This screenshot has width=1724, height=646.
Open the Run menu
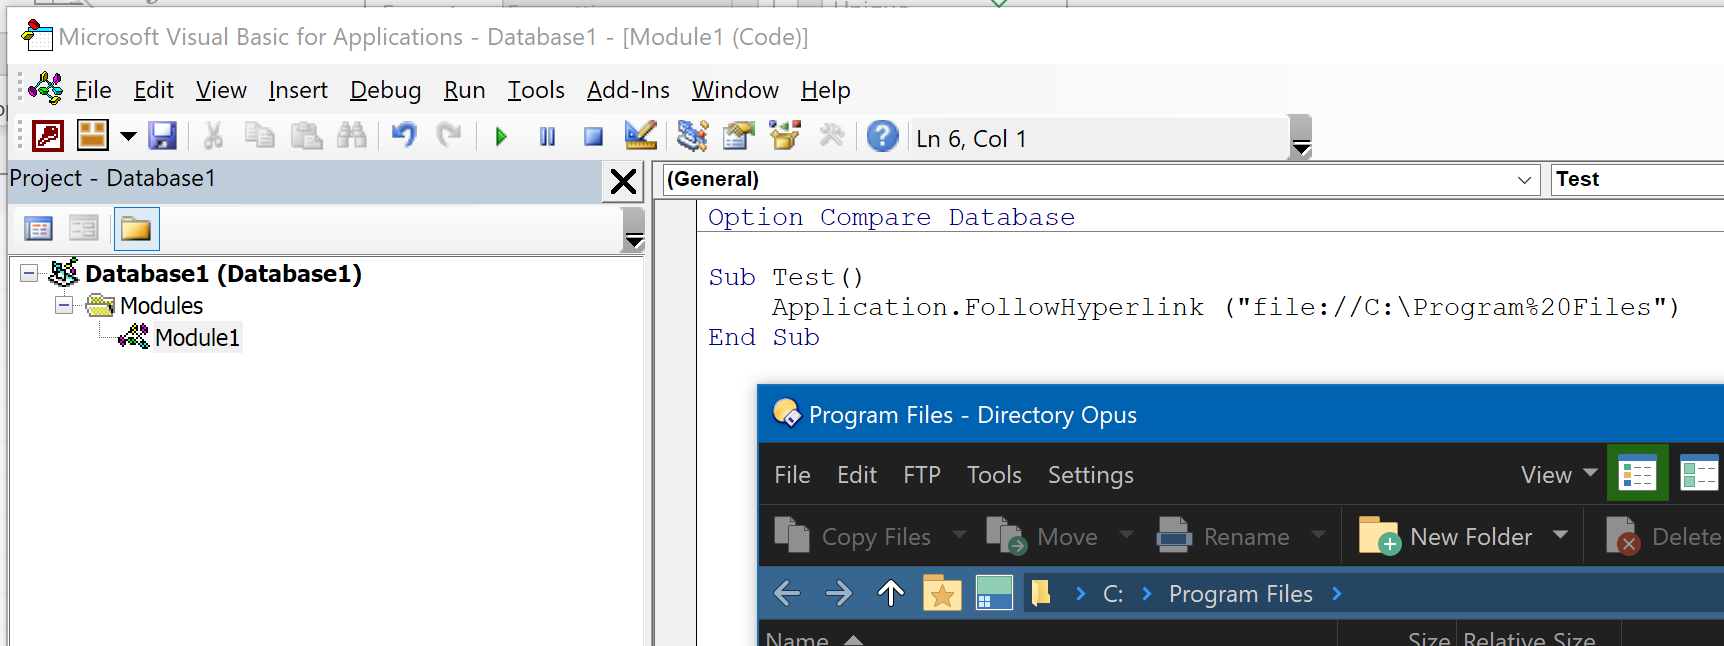[464, 90]
